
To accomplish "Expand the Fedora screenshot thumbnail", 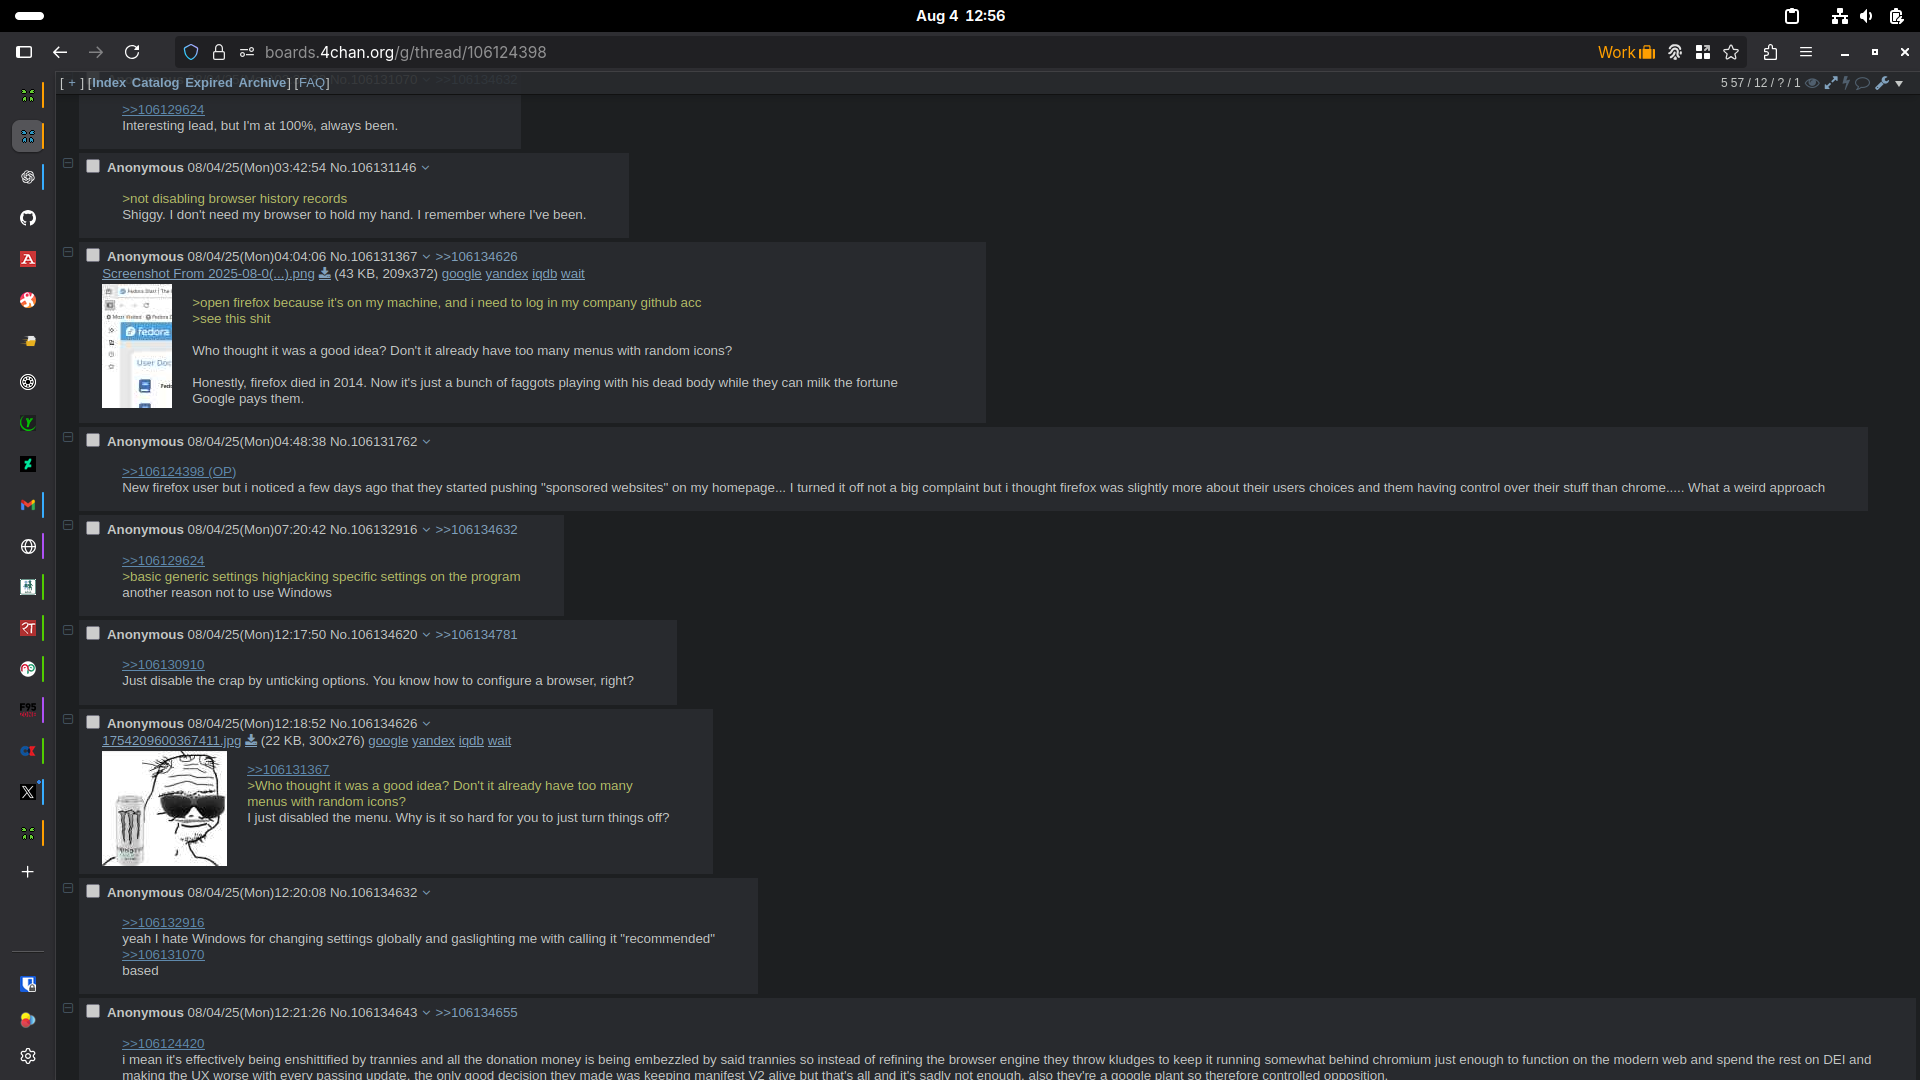I will (x=137, y=346).
